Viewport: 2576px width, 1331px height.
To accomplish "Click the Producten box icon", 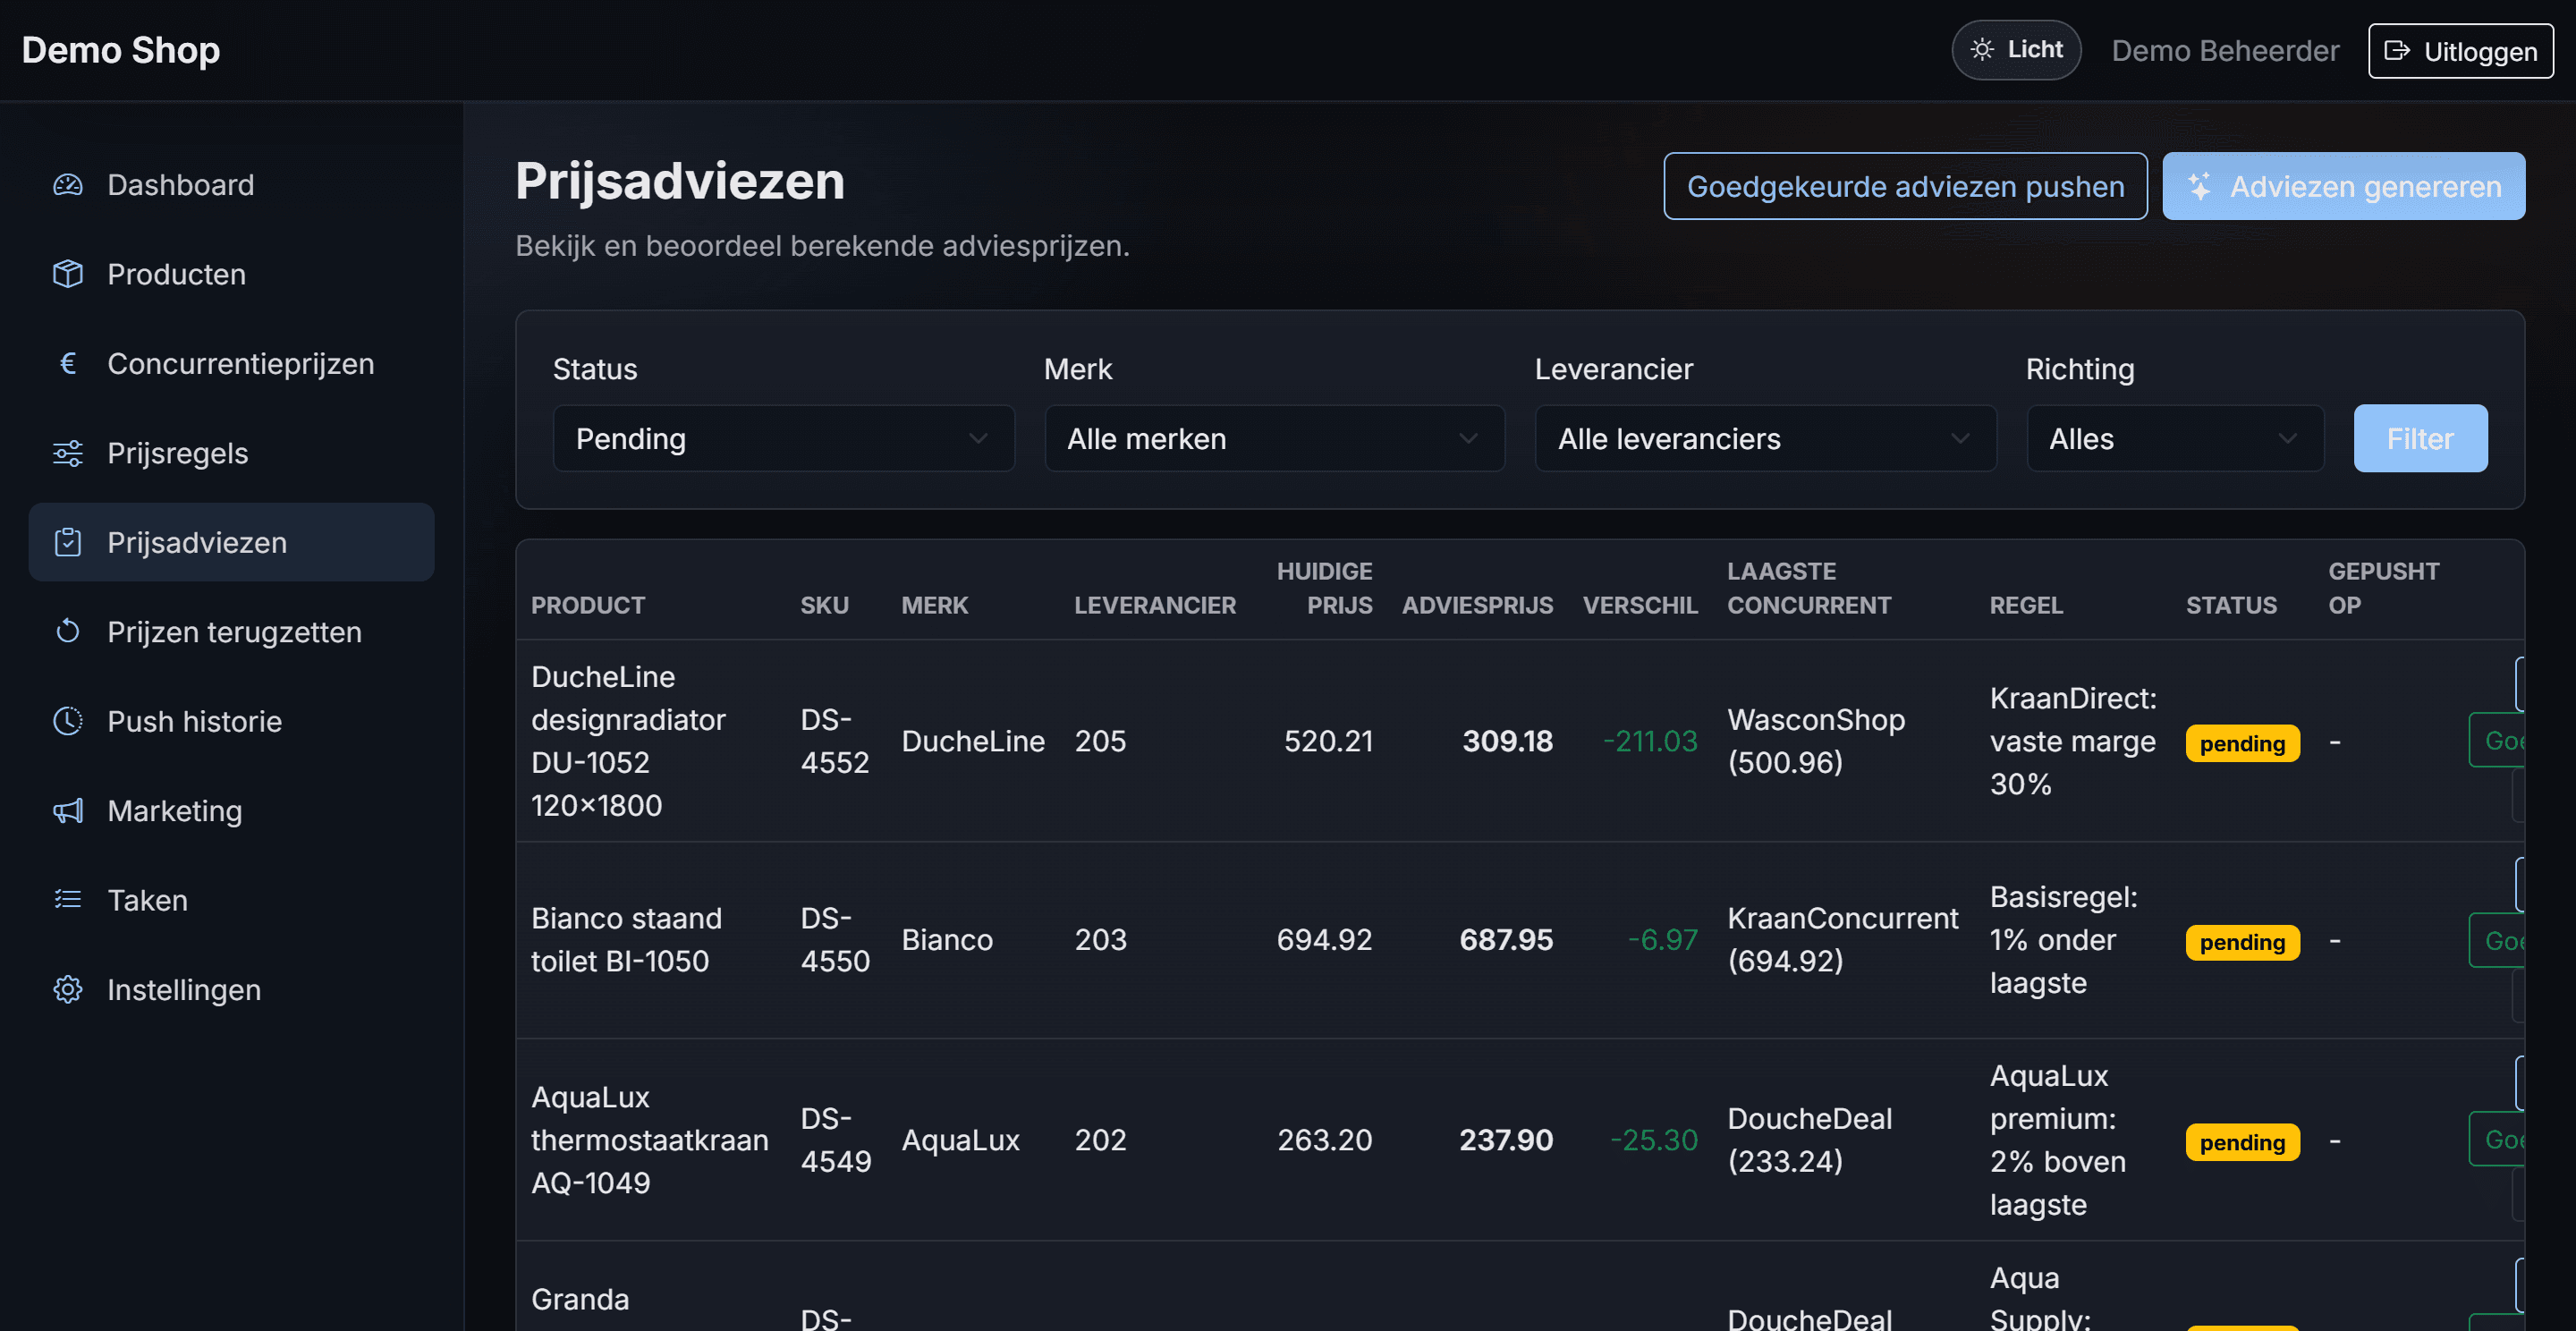I will [67, 274].
